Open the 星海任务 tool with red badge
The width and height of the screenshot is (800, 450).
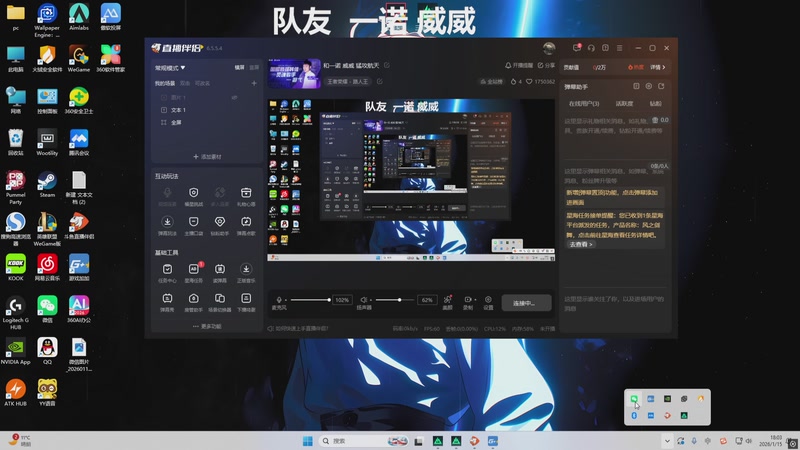click(193, 272)
